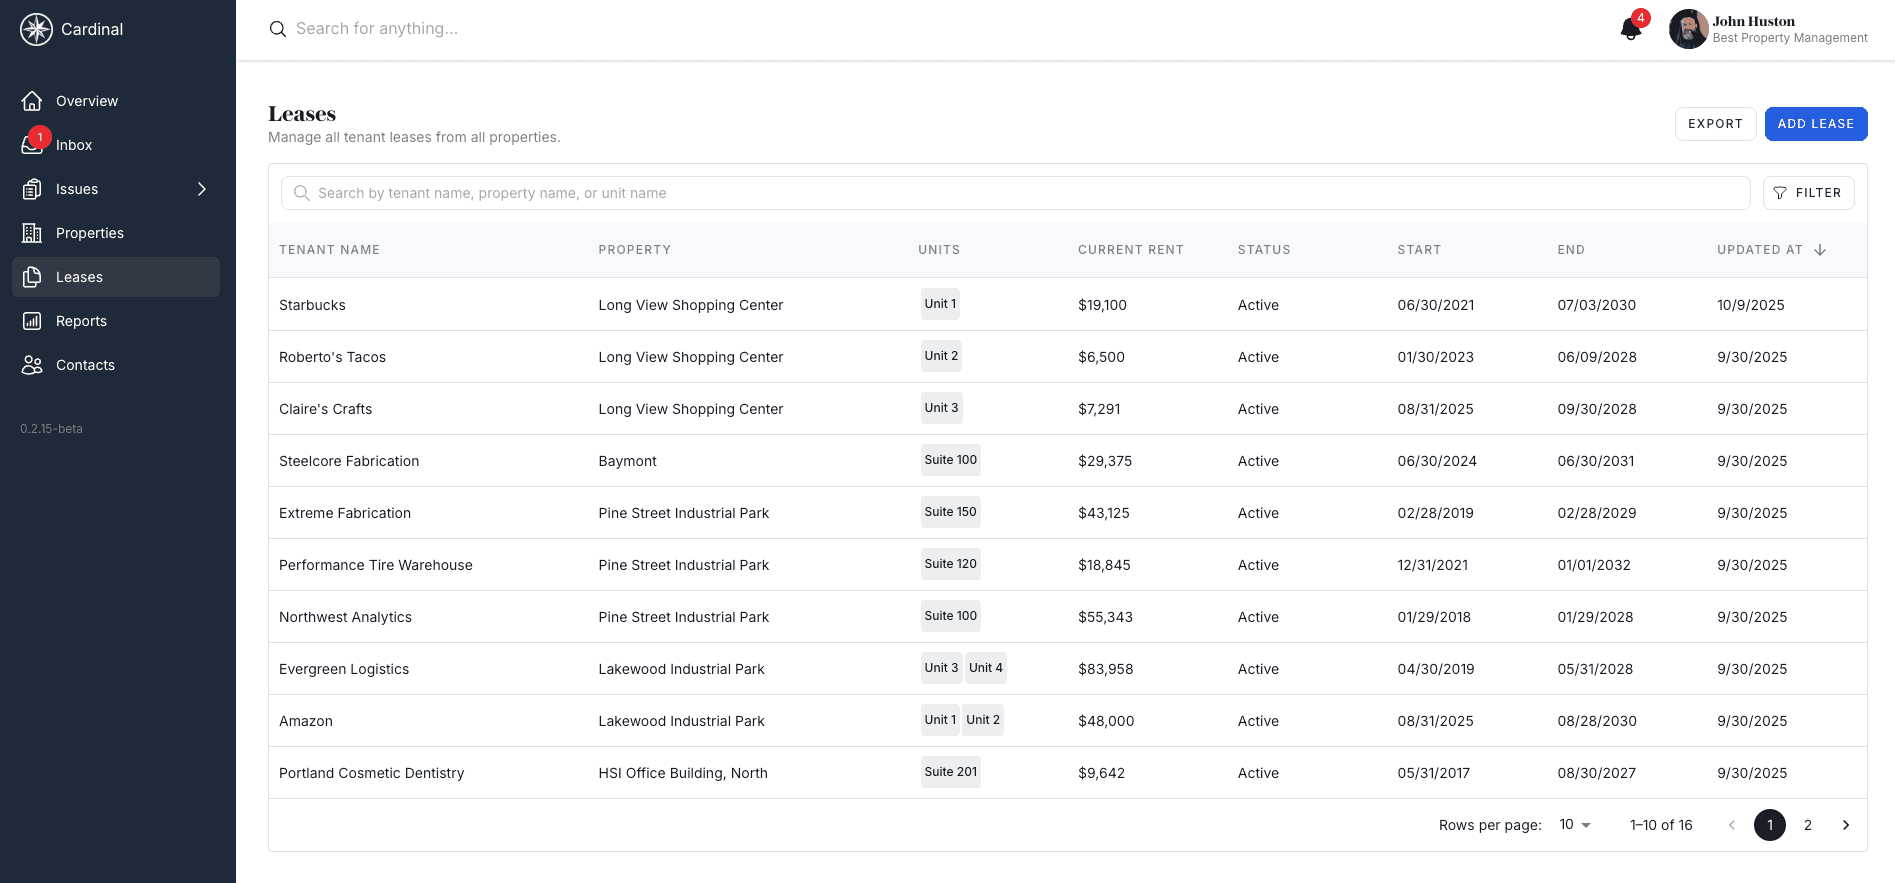Open the Properties menu item
Viewport: 1895px width, 883px height.
point(116,233)
